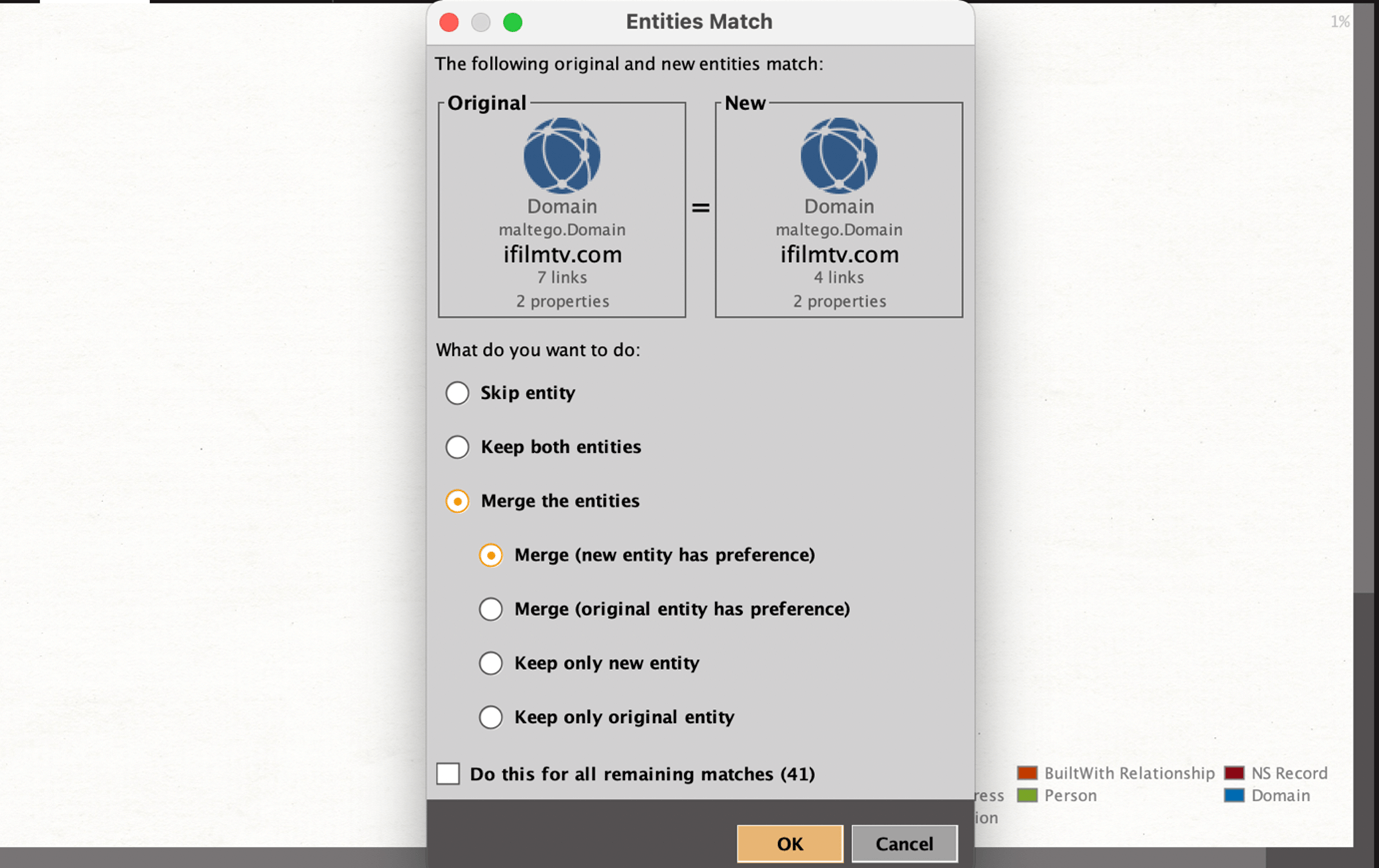
Task: Close the Entities Match dialog window
Action: (x=449, y=22)
